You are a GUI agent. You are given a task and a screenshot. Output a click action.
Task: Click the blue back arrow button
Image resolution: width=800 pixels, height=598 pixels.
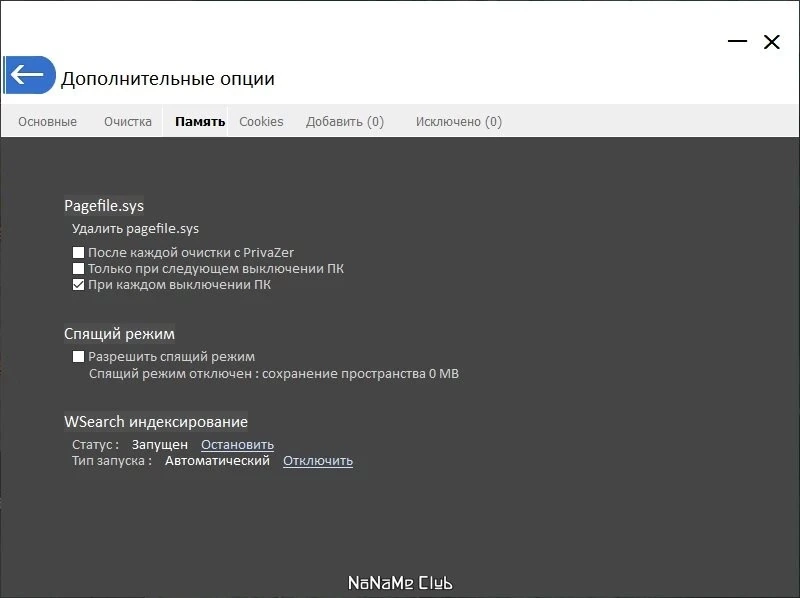(x=30, y=75)
